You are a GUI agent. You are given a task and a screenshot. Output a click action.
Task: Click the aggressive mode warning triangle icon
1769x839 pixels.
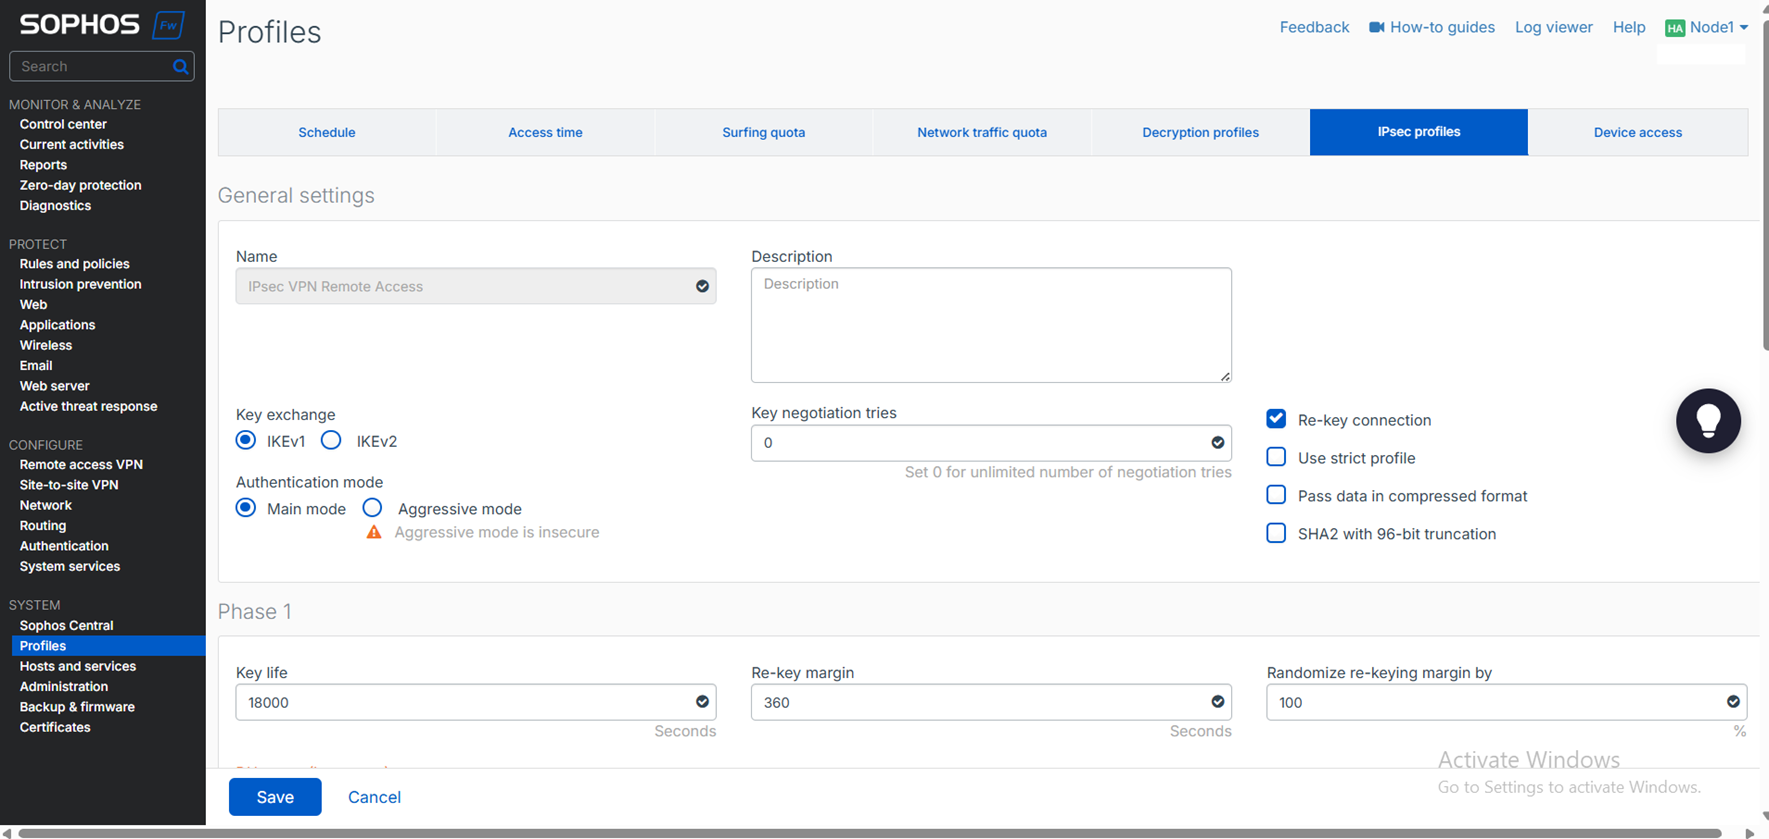point(374,532)
